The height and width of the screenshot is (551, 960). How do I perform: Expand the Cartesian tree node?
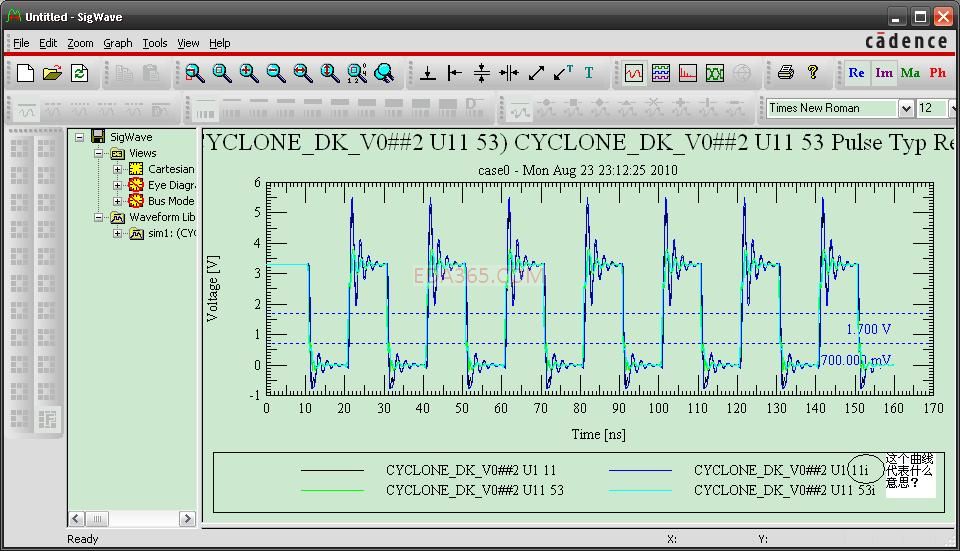point(117,169)
